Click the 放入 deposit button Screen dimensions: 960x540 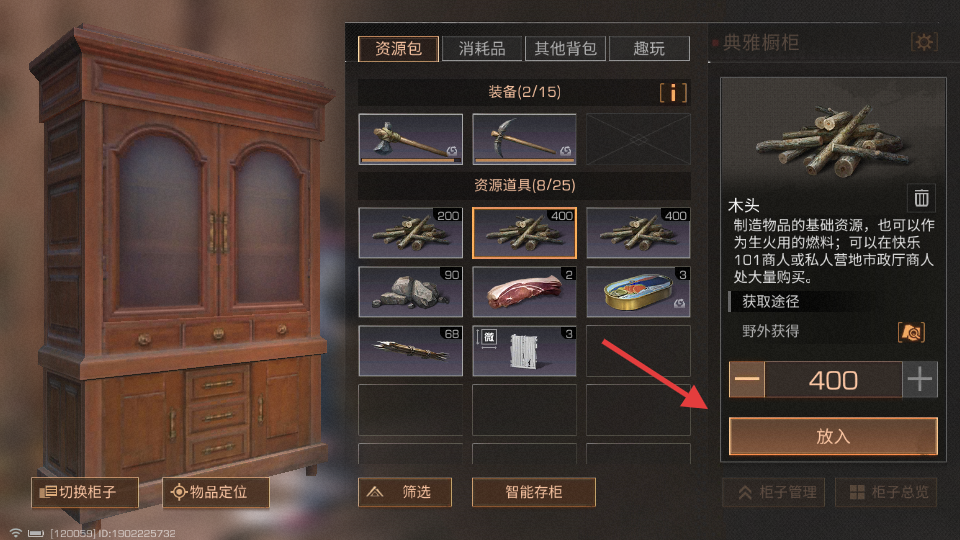[x=833, y=436]
